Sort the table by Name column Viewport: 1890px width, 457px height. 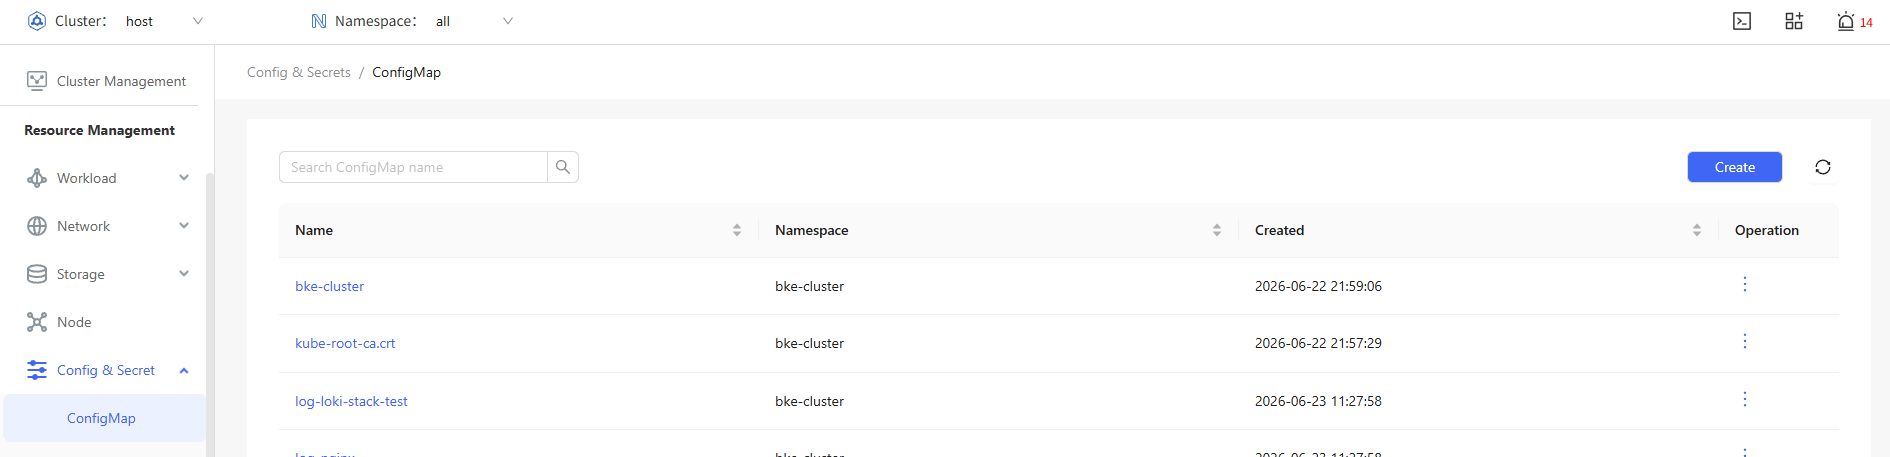(737, 230)
